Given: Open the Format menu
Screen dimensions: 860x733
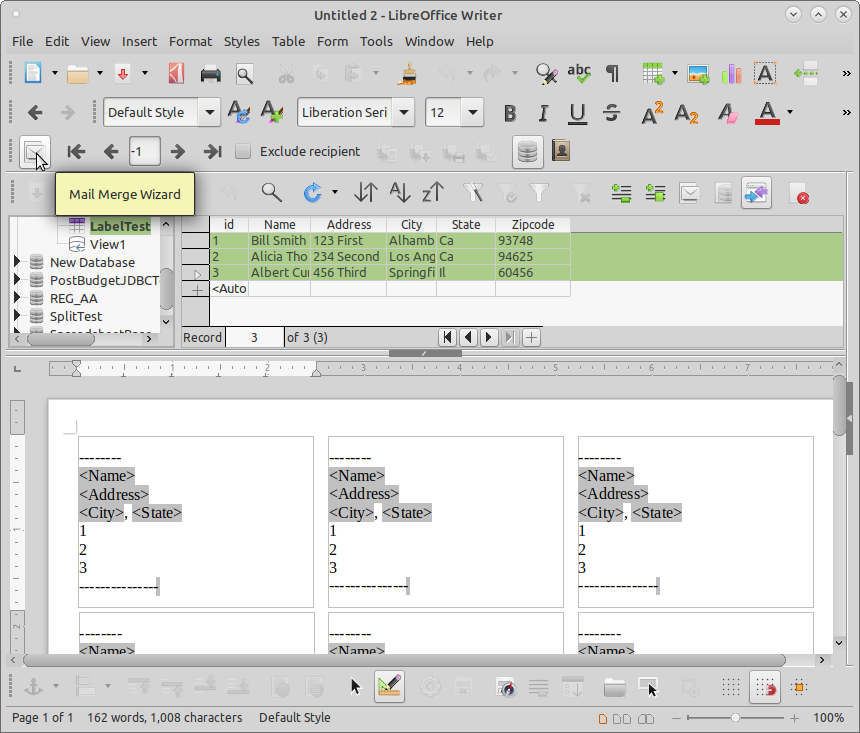Looking at the screenshot, I should pyautogui.click(x=190, y=41).
